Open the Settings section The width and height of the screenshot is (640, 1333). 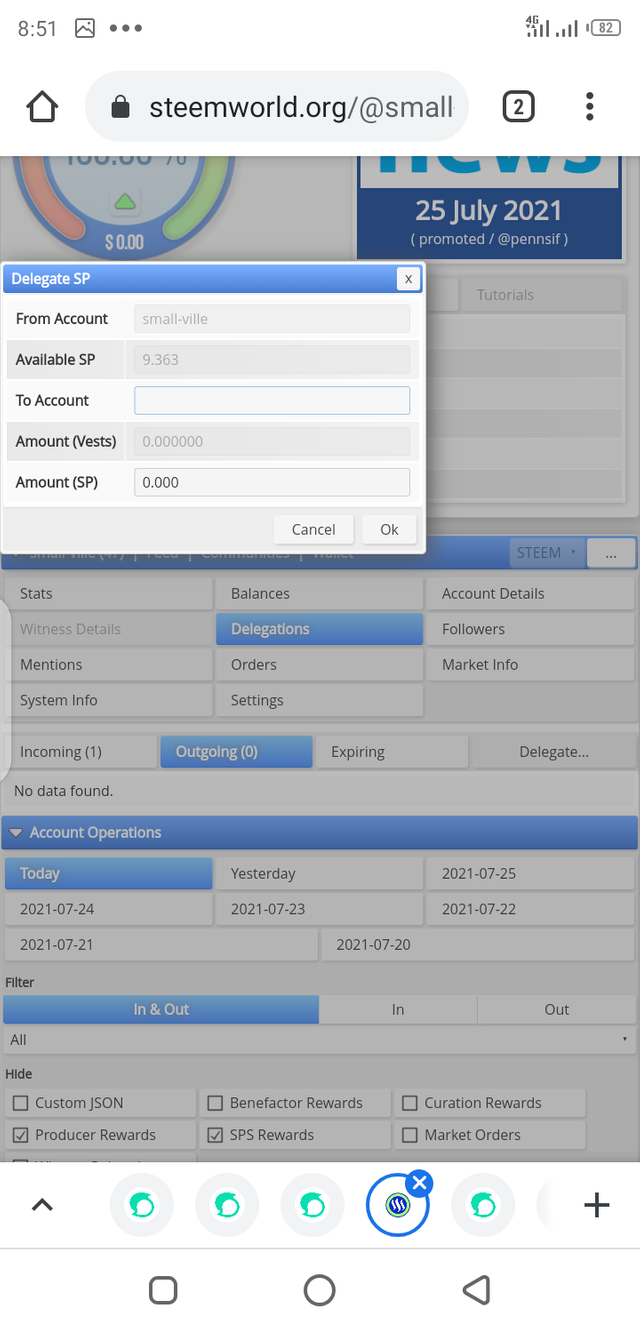pos(319,700)
